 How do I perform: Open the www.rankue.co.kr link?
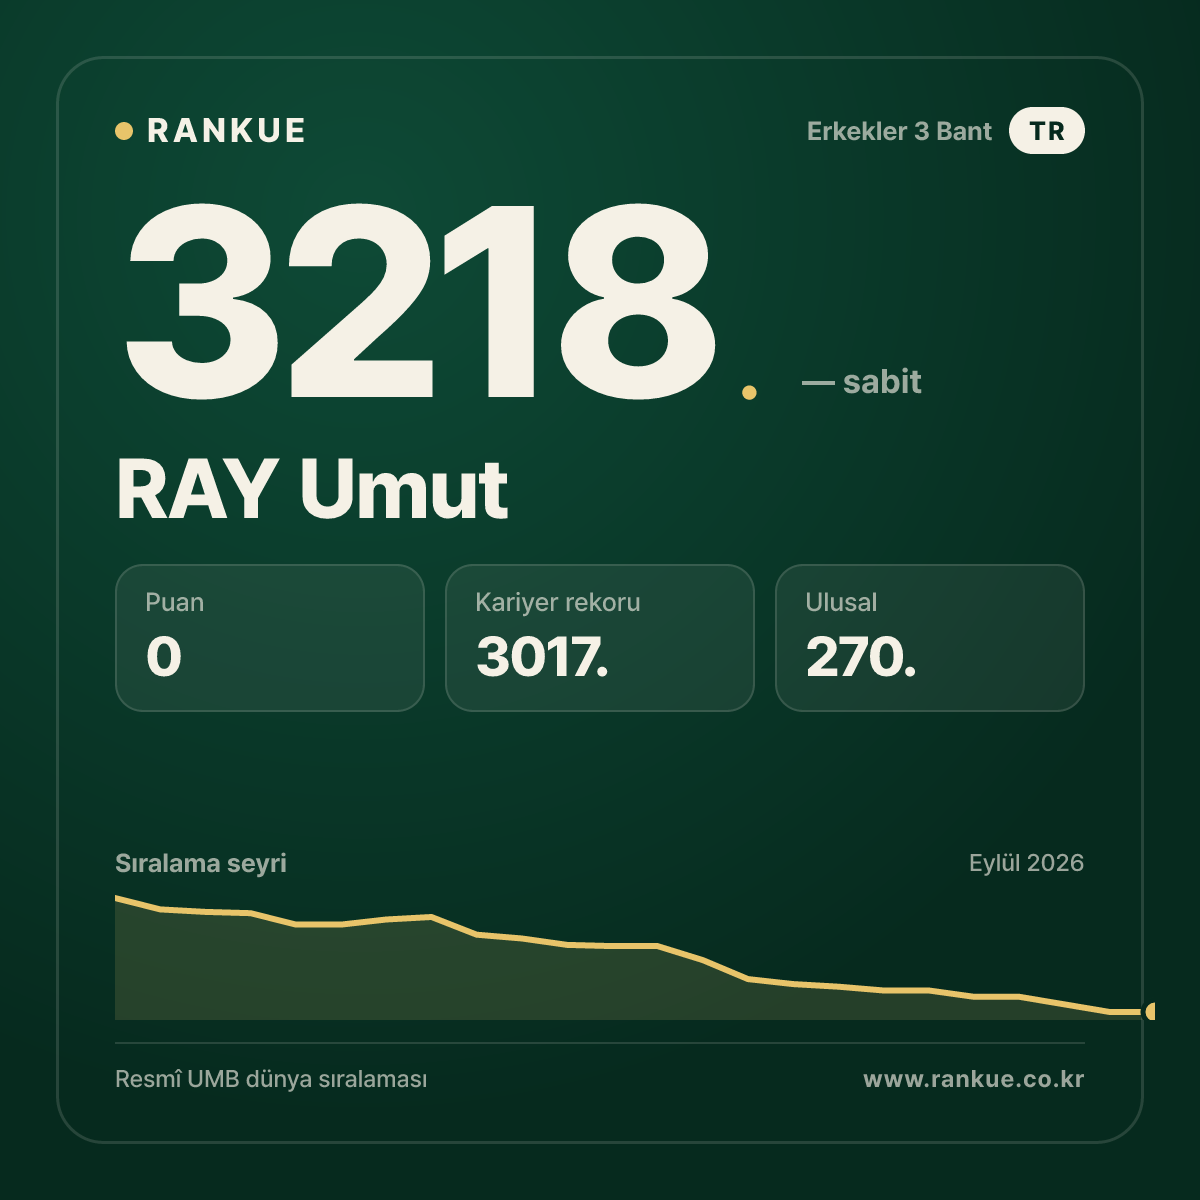click(x=974, y=1080)
